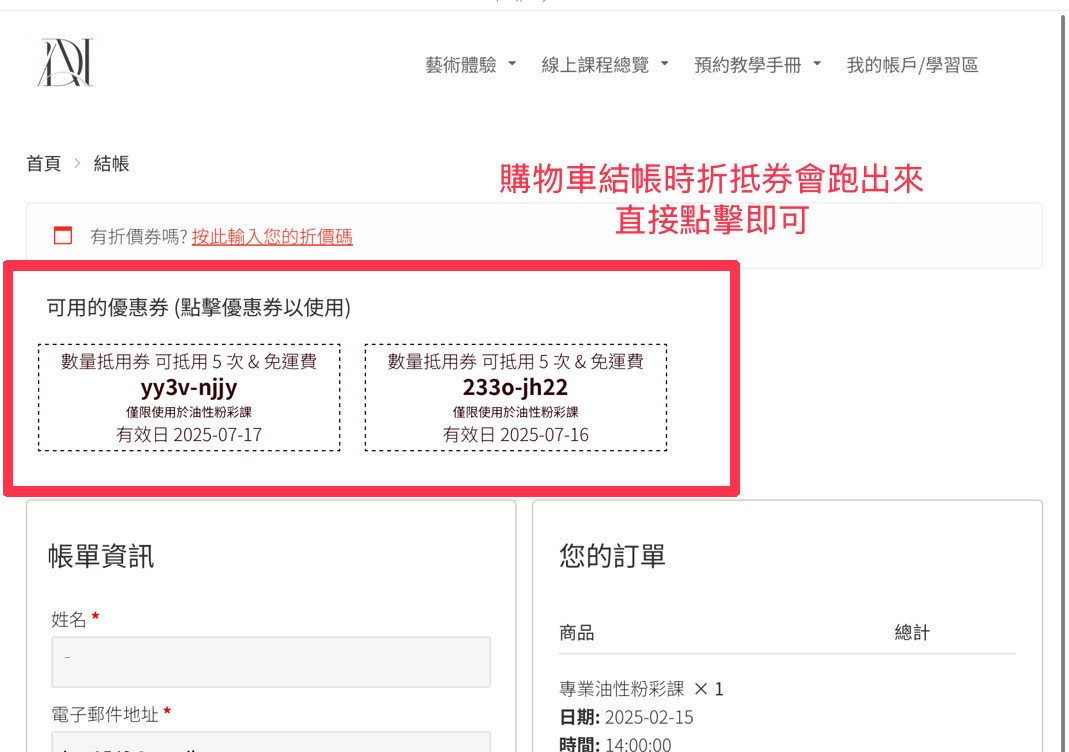Screen dimensions: 1069x752
Task: Apply coupon 233o-jh22
Action: (x=515, y=397)
